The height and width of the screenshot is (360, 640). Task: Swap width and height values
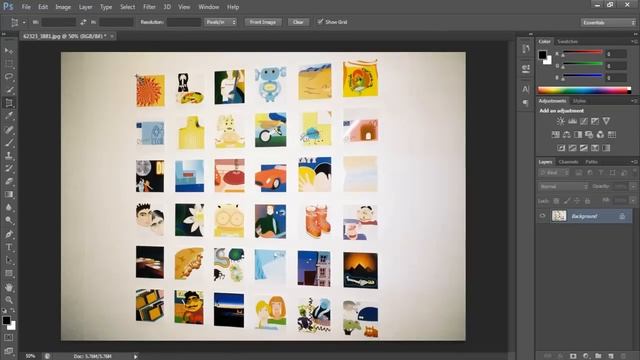click(83, 22)
